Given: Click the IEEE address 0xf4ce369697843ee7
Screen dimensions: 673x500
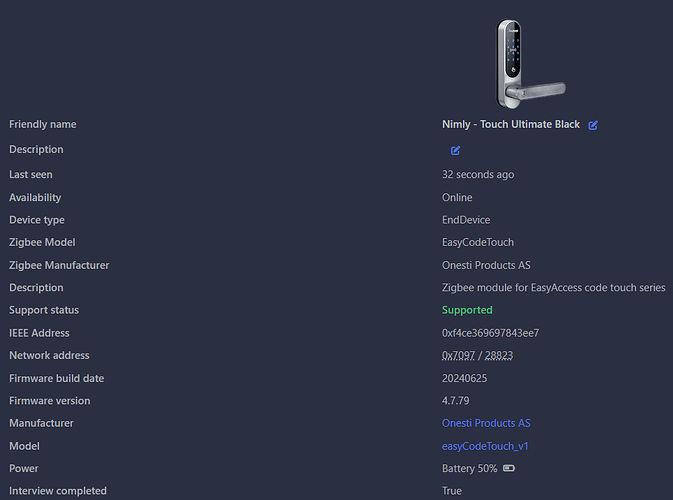Looking at the screenshot, I should tap(490, 333).
